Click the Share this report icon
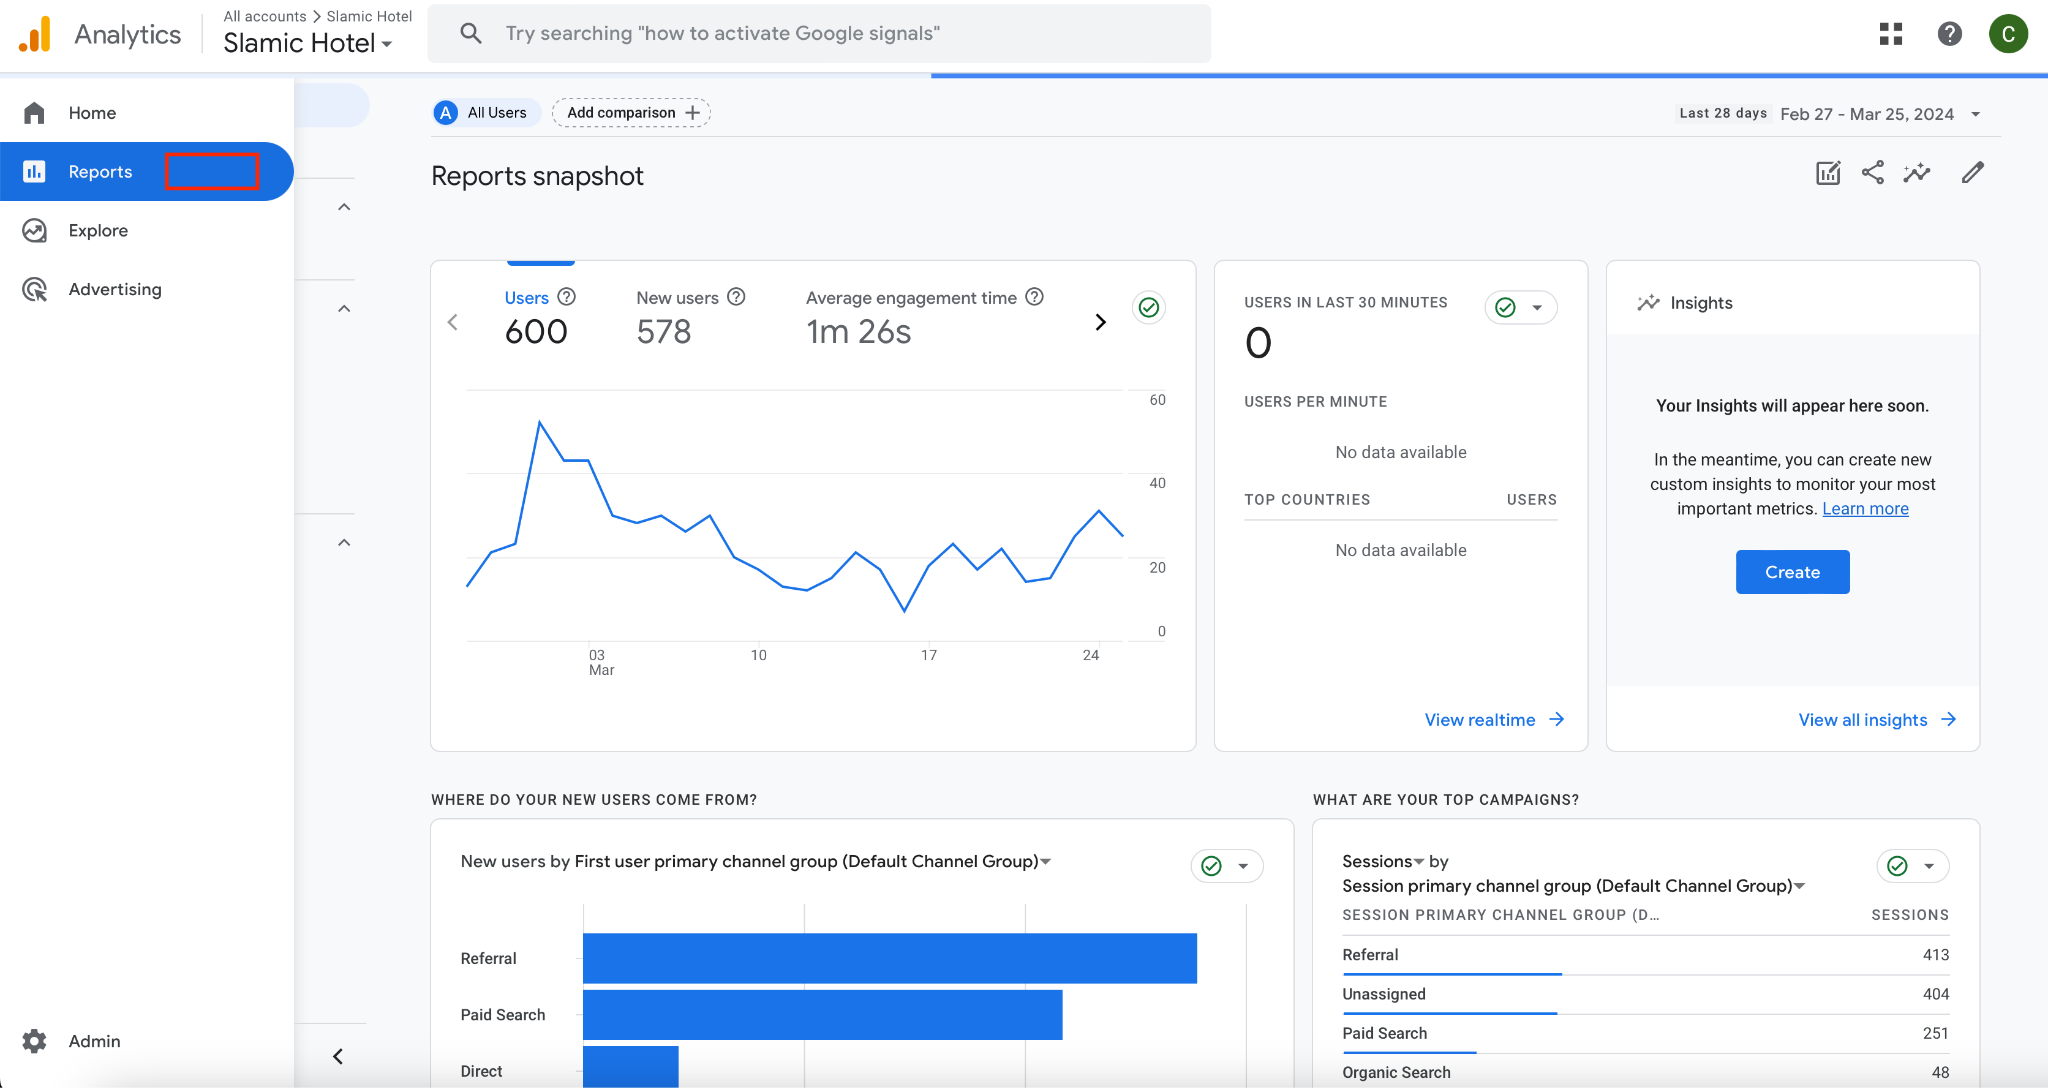 click(1873, 173)
